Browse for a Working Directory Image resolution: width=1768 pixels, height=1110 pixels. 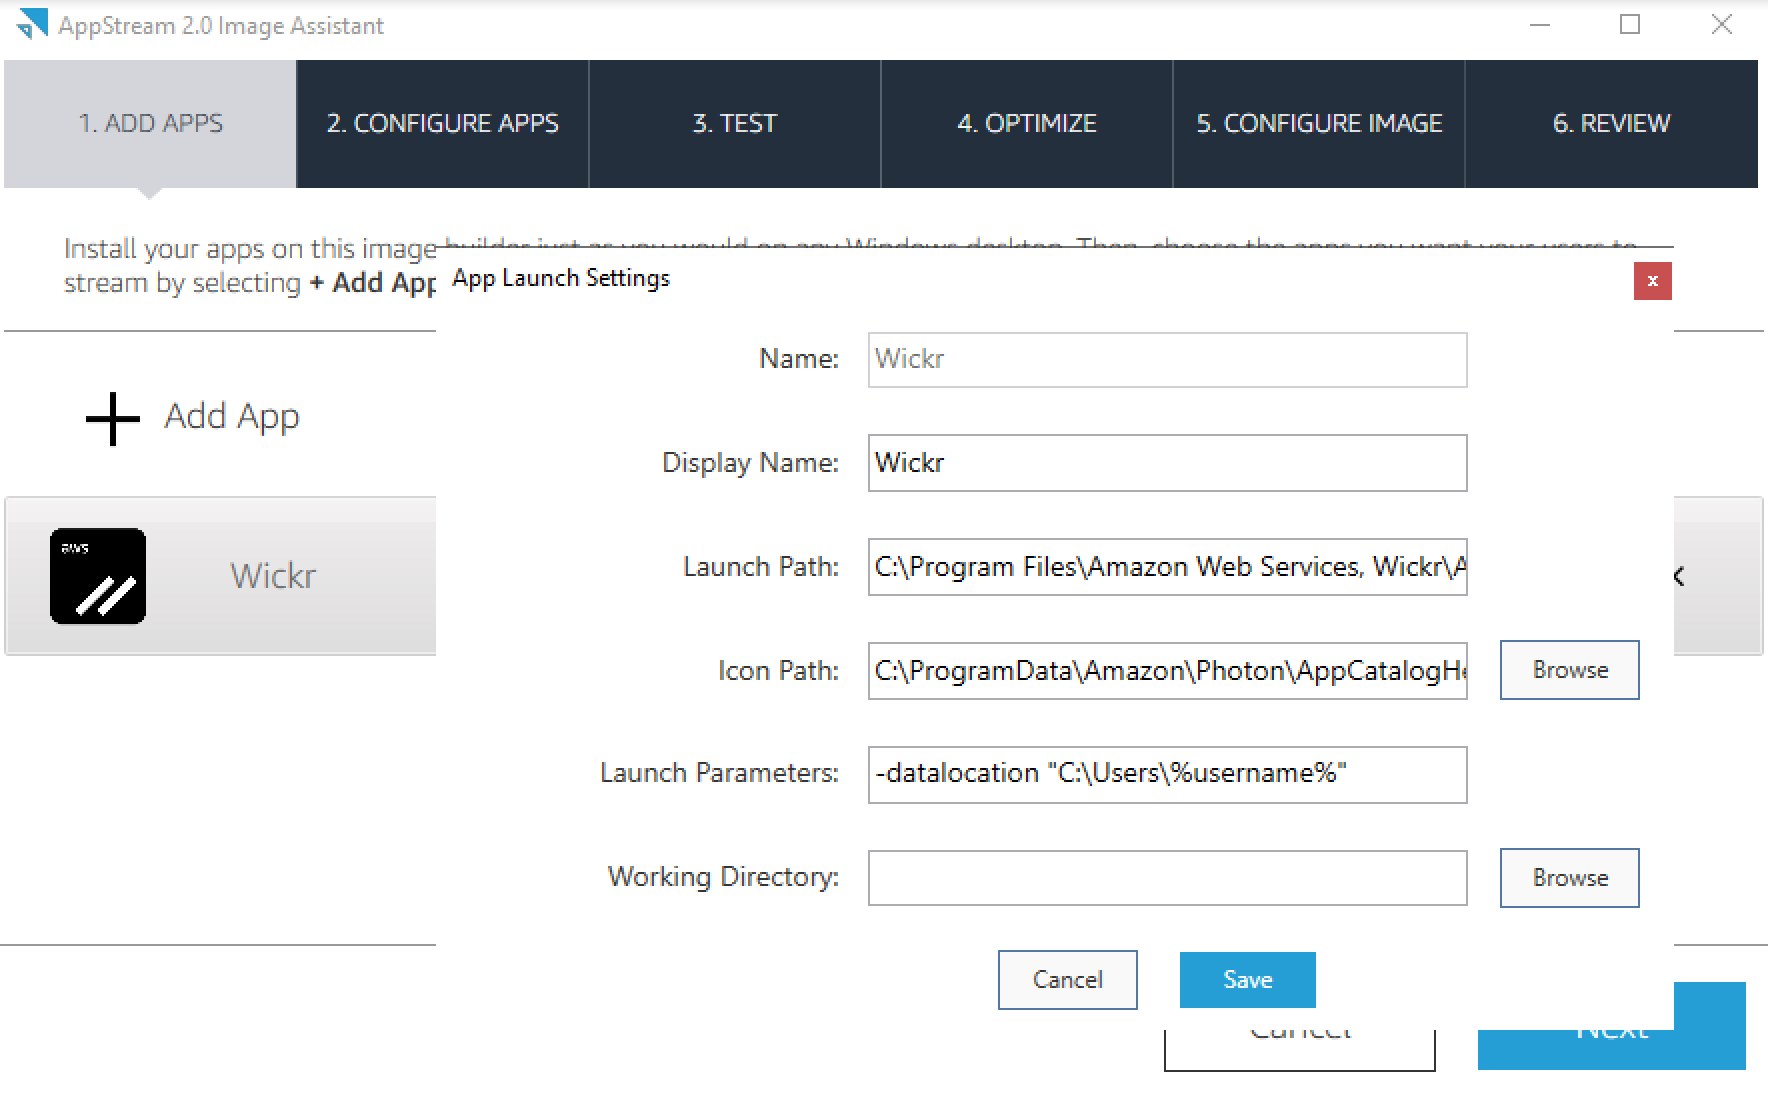click(1568, 877)
